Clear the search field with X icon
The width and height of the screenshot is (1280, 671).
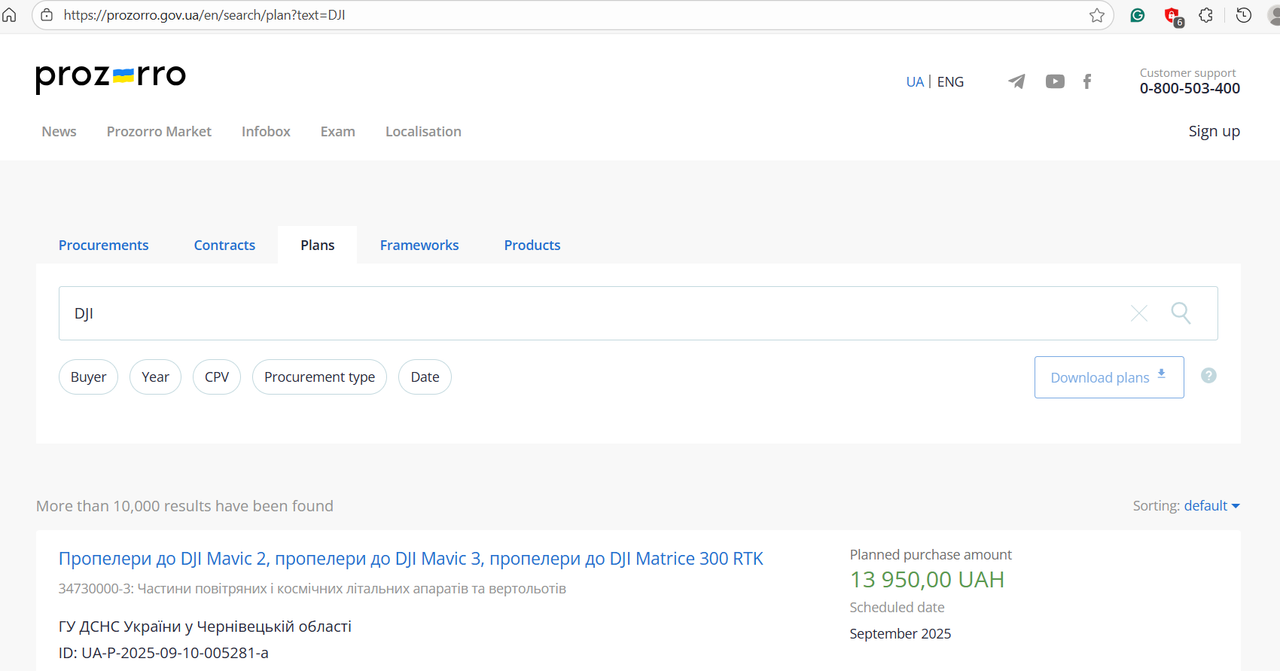(1139, 313)
